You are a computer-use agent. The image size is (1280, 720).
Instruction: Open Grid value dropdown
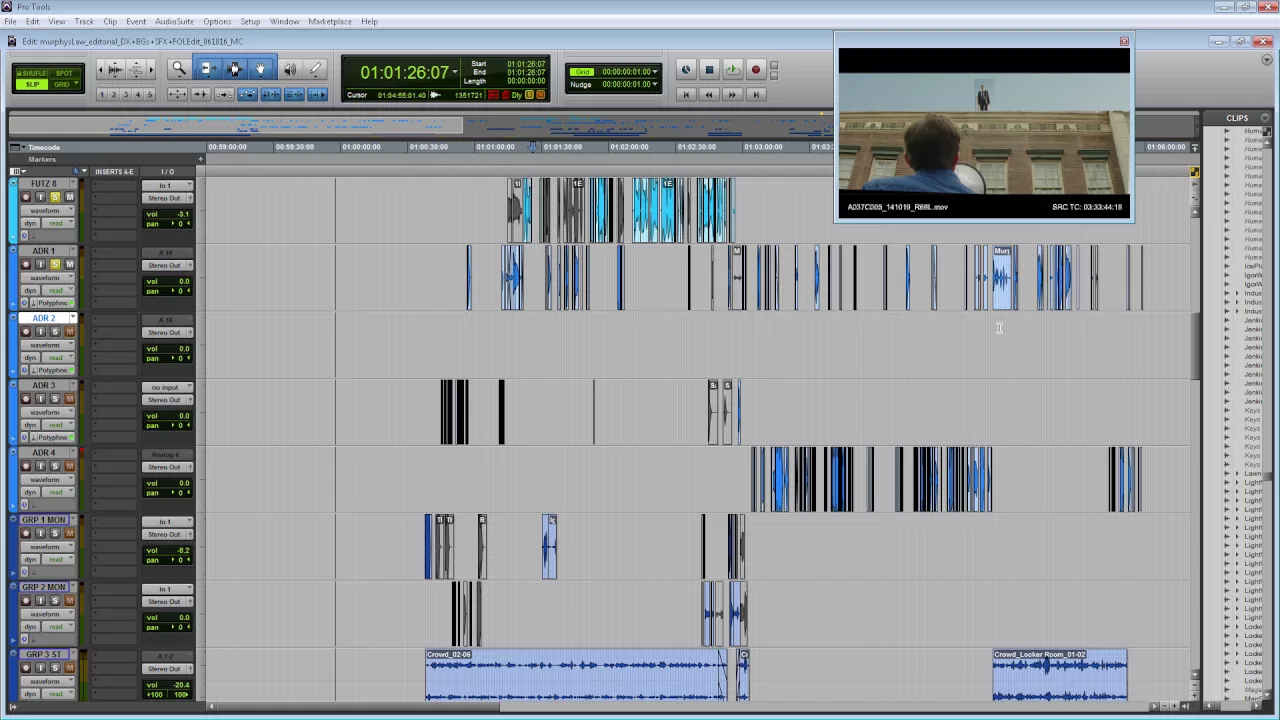[x=655, y=72]
